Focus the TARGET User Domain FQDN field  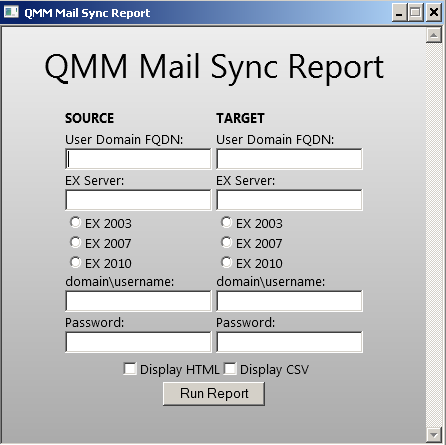[289, 159]
